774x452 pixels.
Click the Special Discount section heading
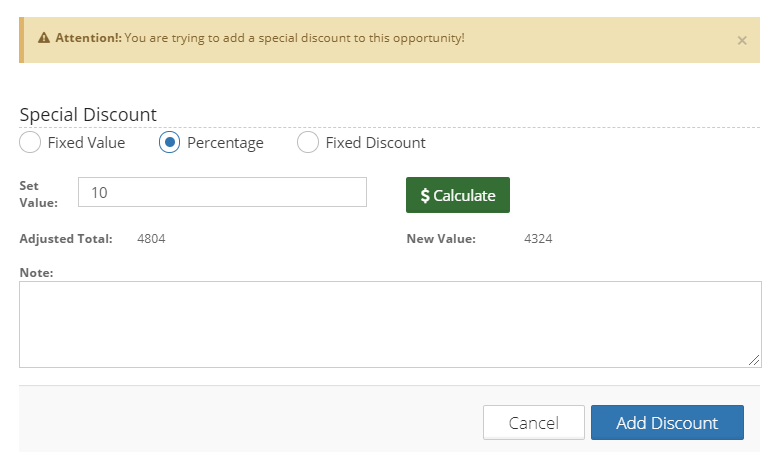(88, 114)
